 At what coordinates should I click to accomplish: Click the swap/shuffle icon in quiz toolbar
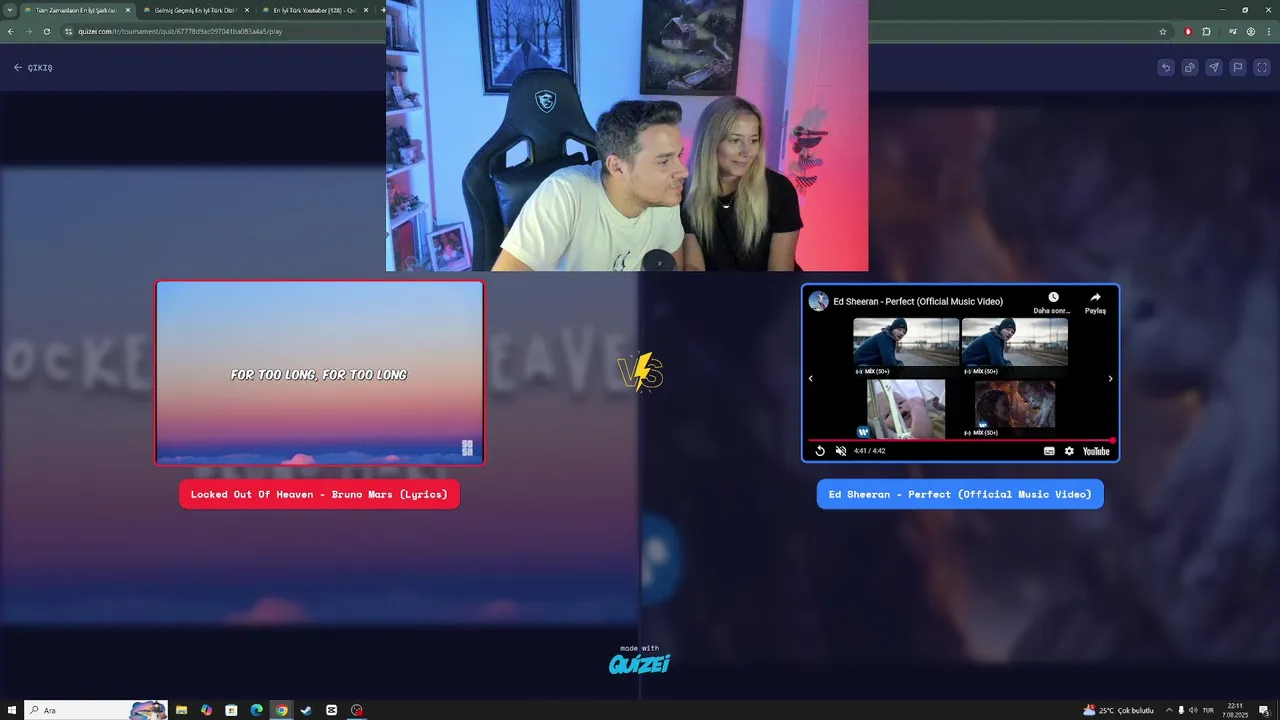tap(1189, 68)
